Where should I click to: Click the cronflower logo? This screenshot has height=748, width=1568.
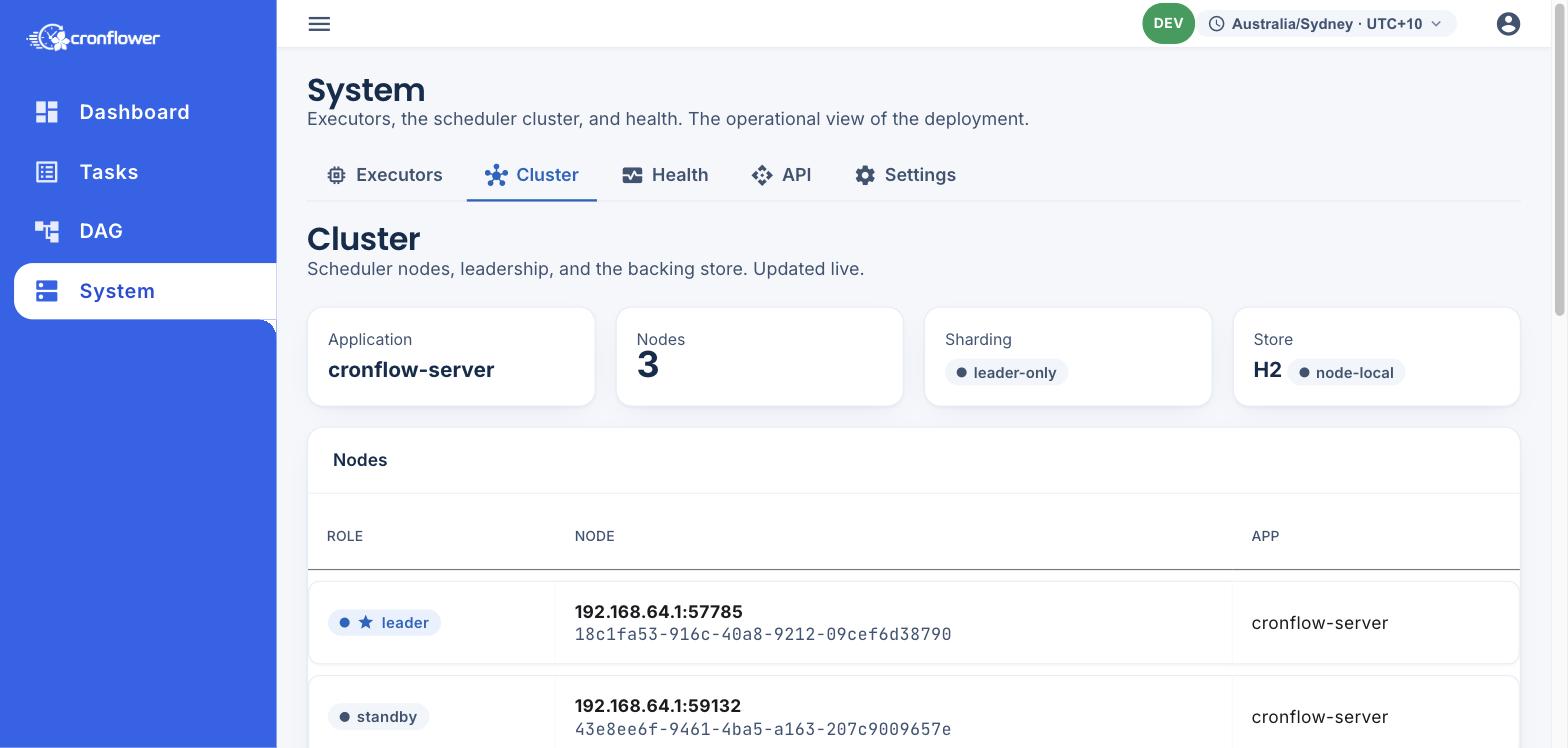point(93,38)
